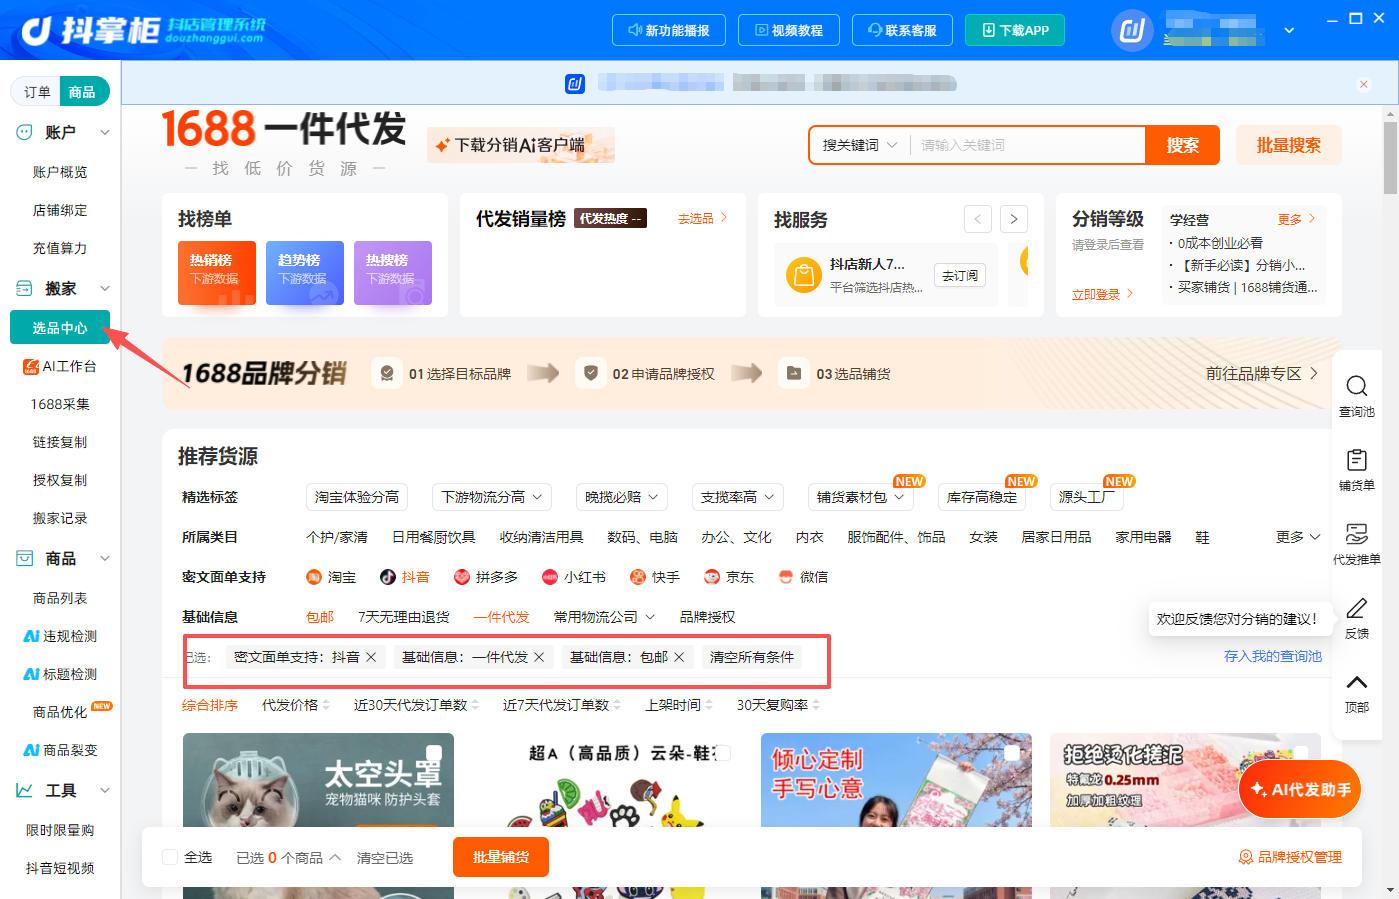Open 选品中心 in the sidebar
The height and width of the screenshot is (899, 1399).
(x=60, y=328)
